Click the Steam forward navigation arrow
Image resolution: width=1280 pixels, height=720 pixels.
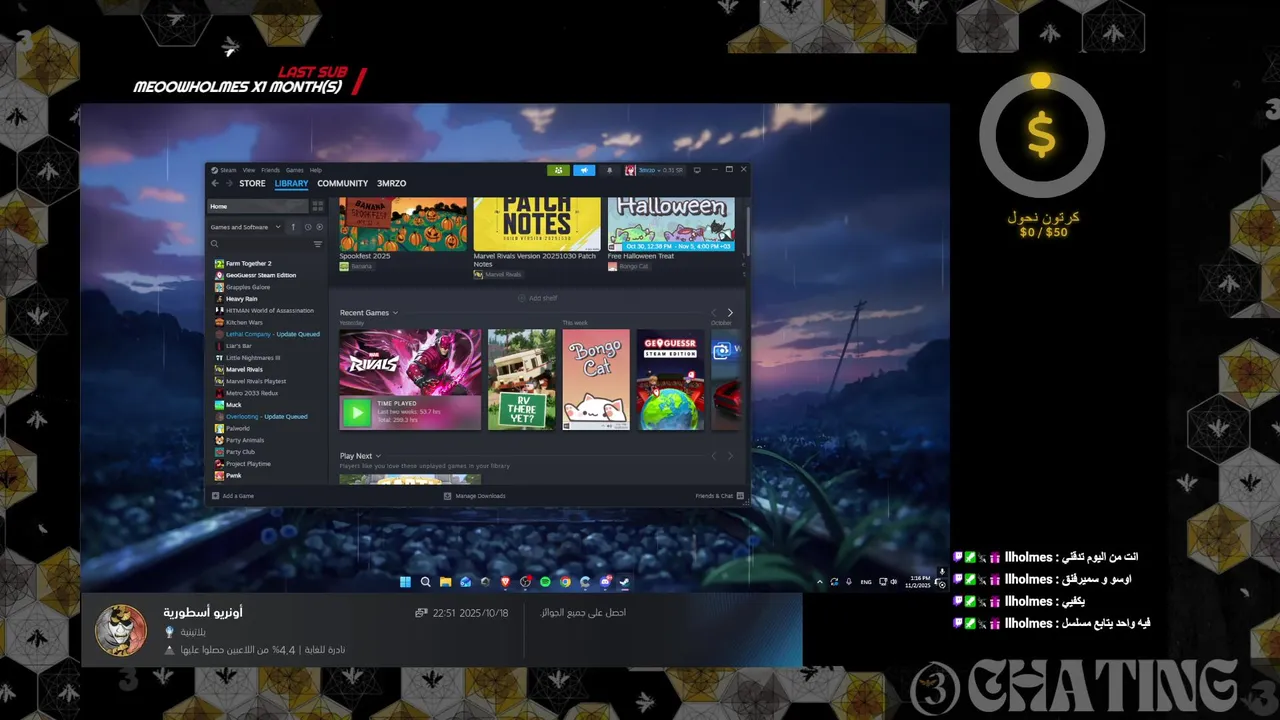click(x=229, y=184)
